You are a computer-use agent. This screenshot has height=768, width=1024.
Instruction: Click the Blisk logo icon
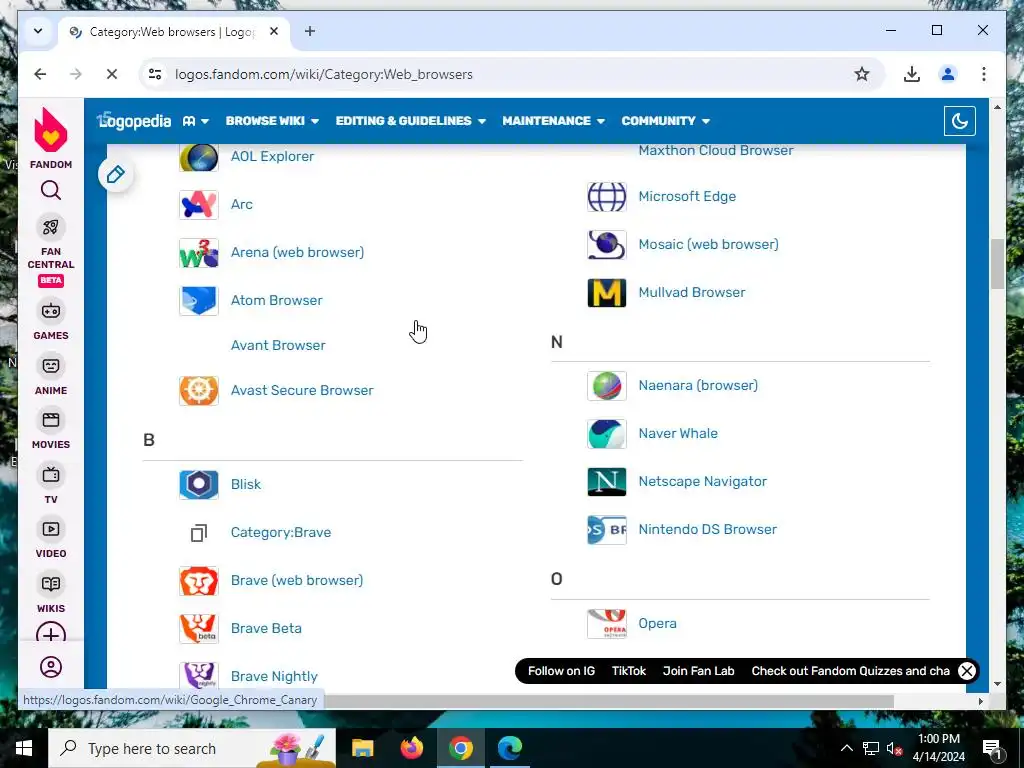(199, 485)
